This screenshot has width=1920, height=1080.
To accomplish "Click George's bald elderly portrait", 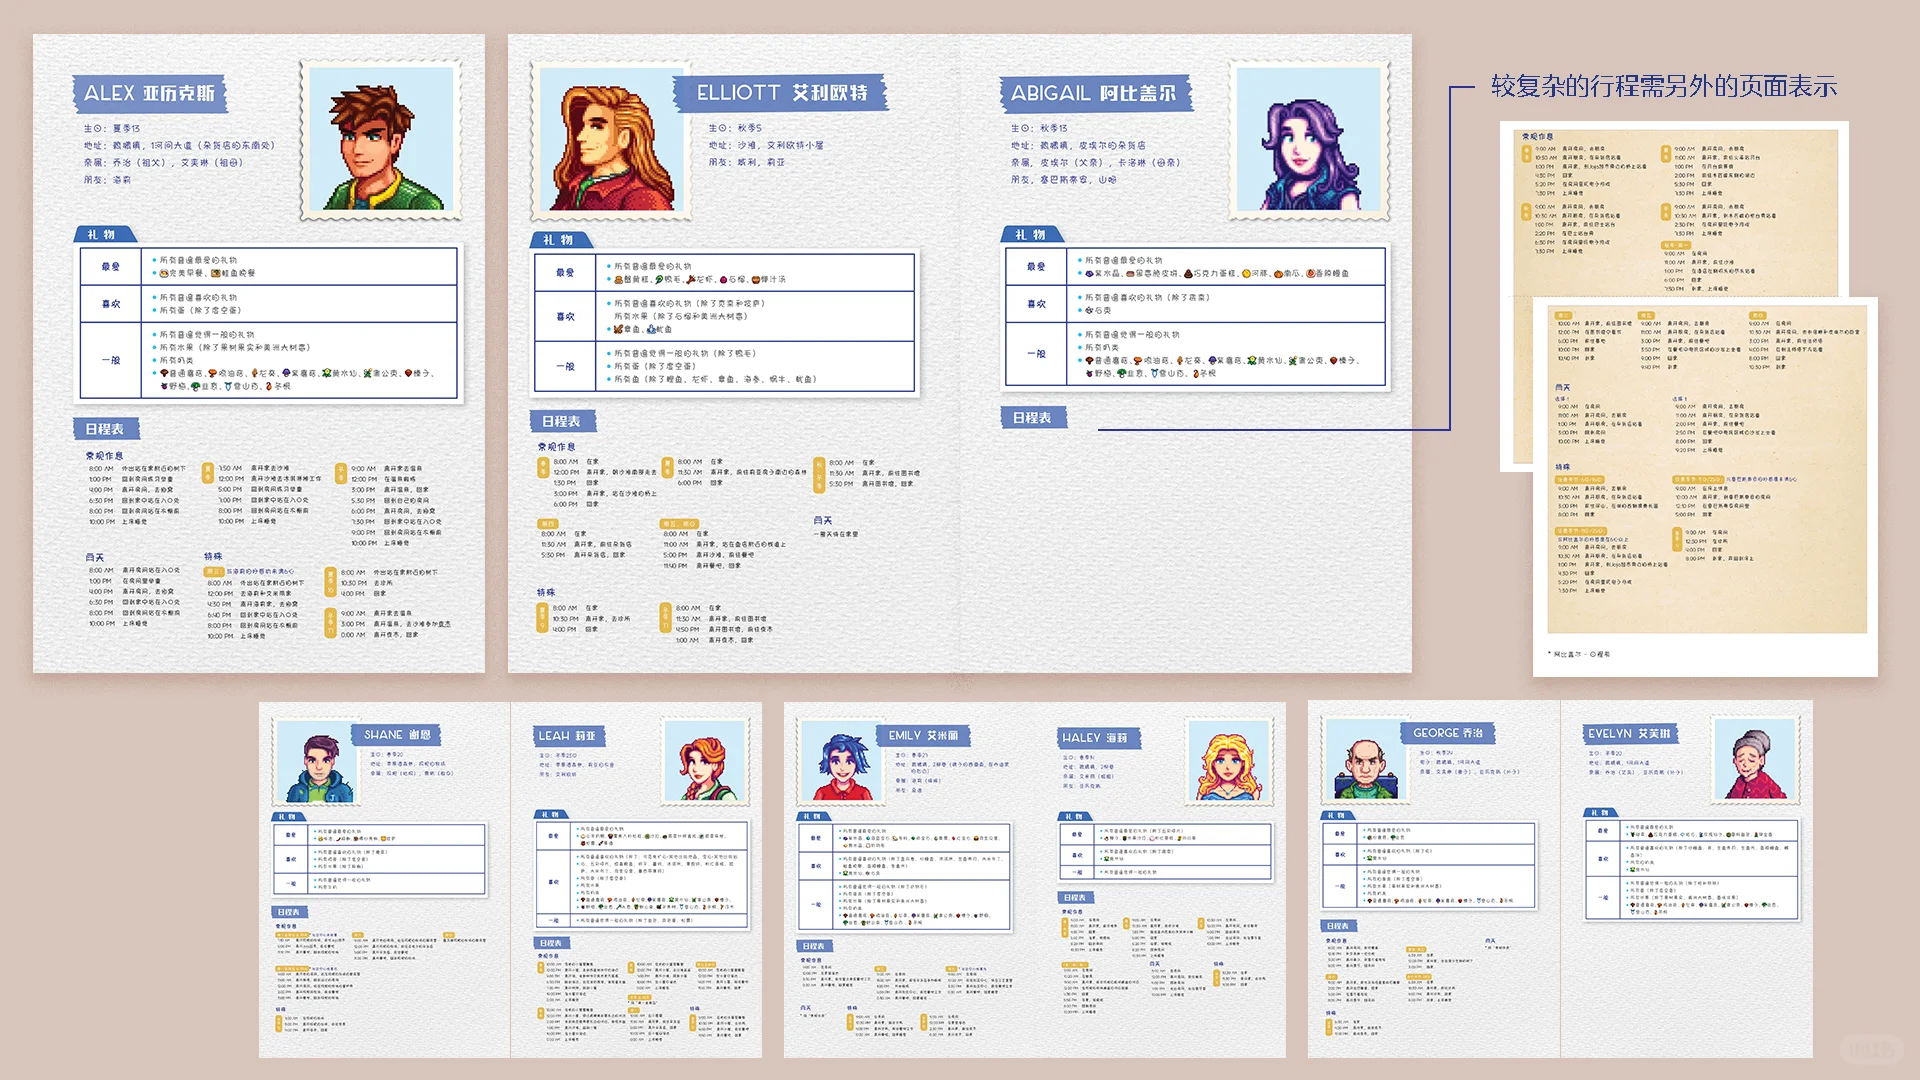I will pyautogui.click(x=1365, y=760).
